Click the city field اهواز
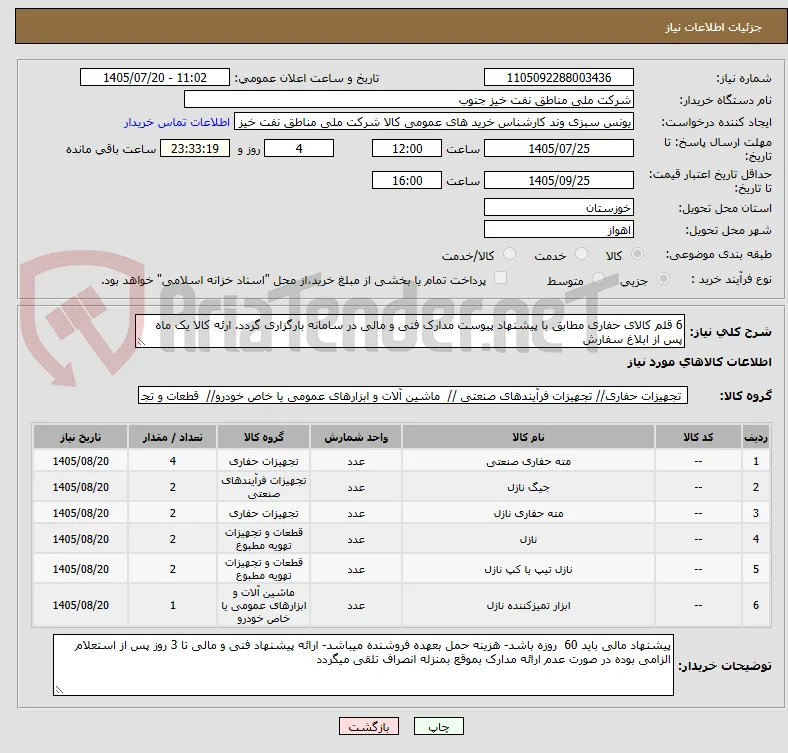This screenshot has width=788, height=753. pos(558,229)
